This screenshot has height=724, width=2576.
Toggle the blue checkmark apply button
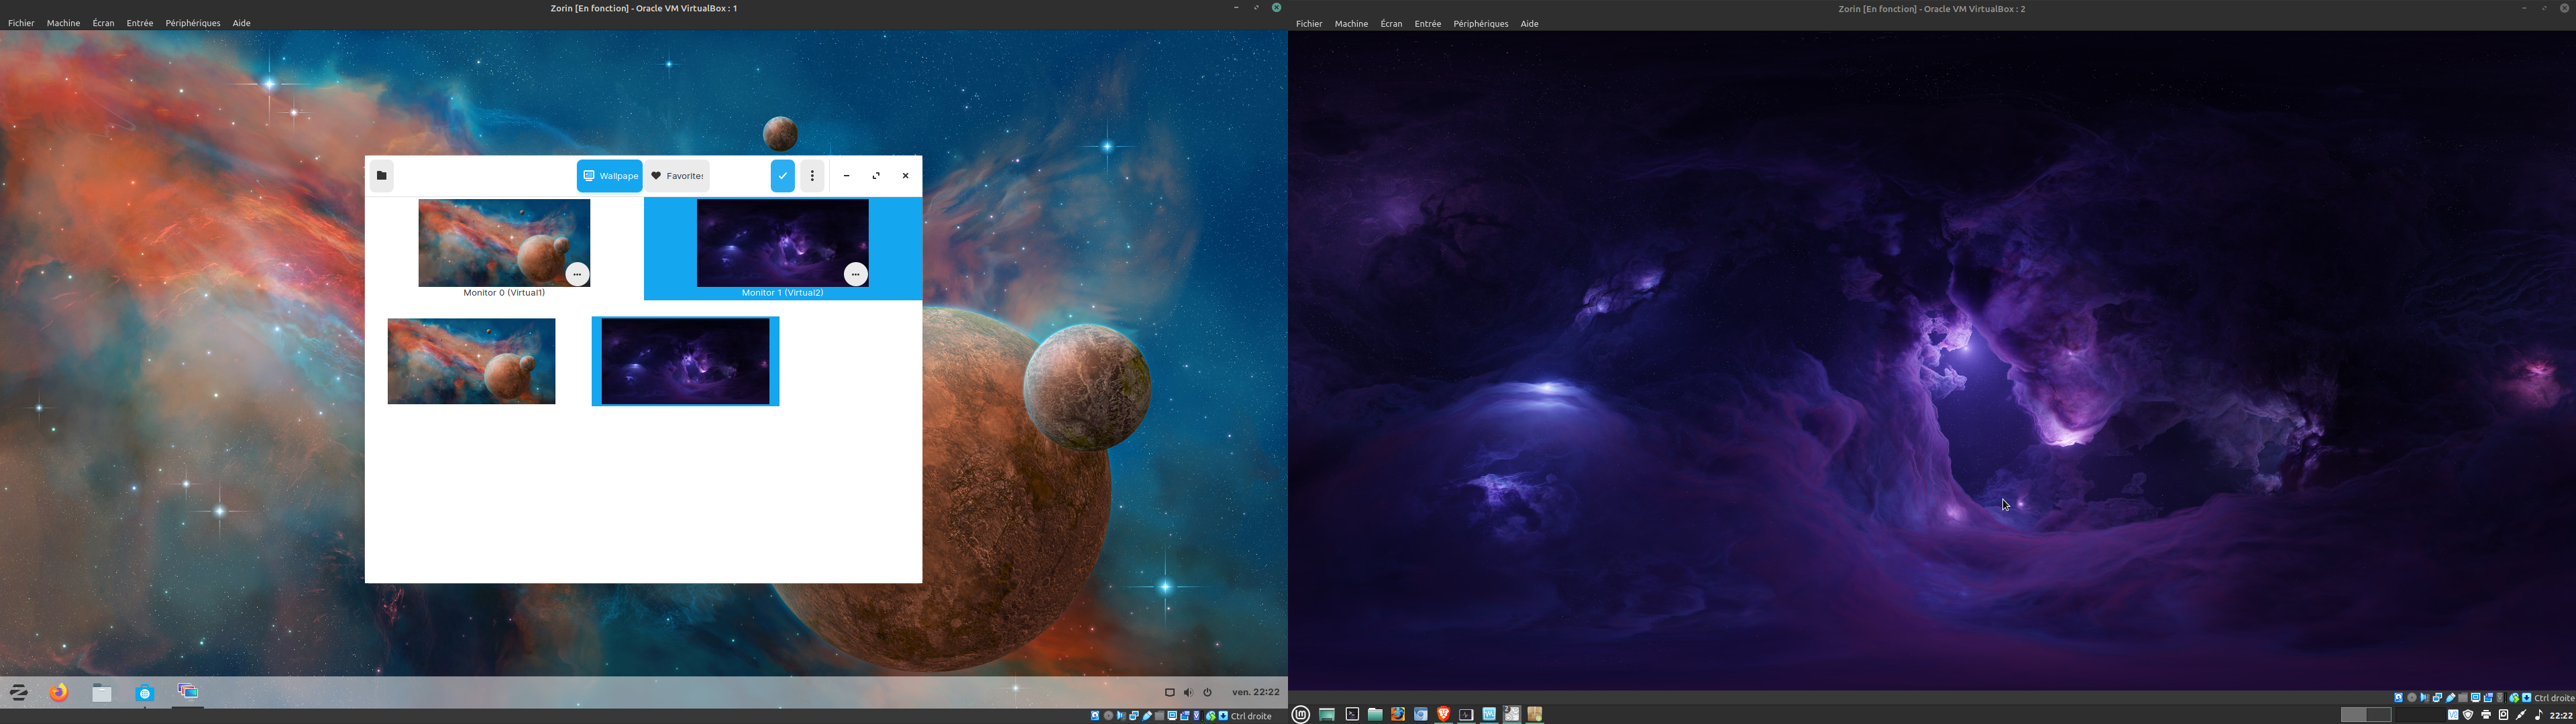(x=783, y=176)
